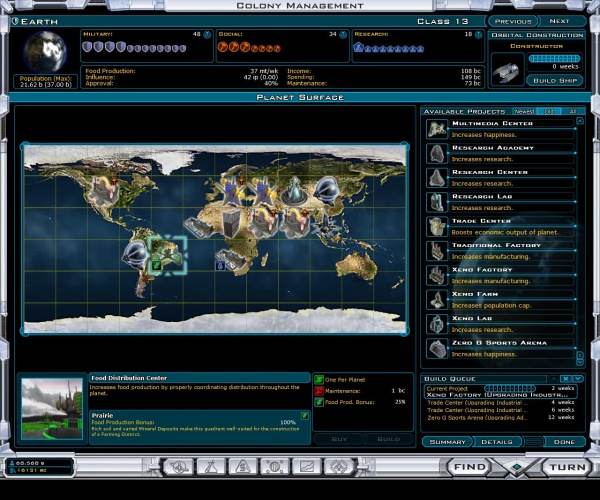
Task: Select the Trade Center project icon
Action: 437,226
